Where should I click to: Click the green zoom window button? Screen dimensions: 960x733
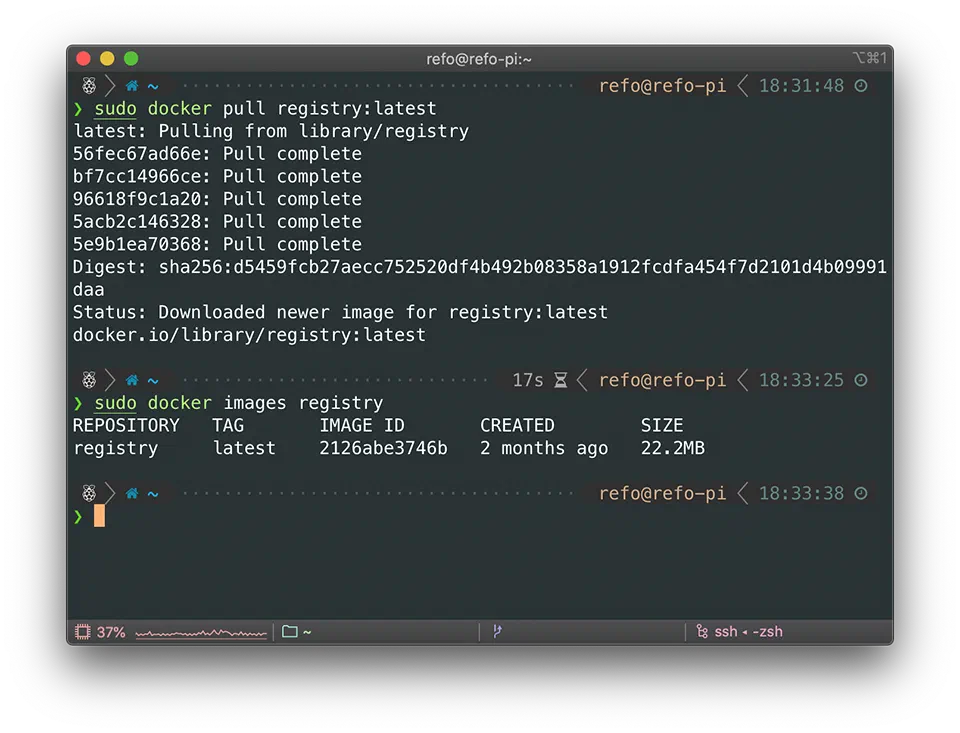click(131, 59)
